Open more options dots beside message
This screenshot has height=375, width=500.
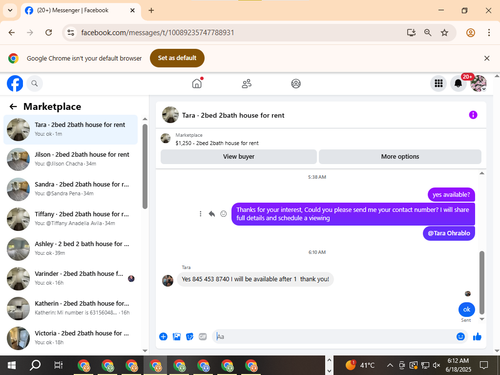tap(200, 214)
